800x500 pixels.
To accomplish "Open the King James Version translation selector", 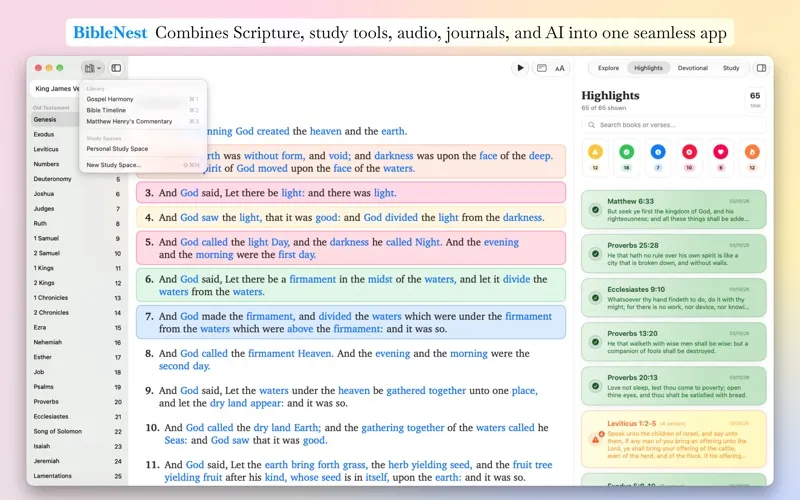I will pos(55,88).
